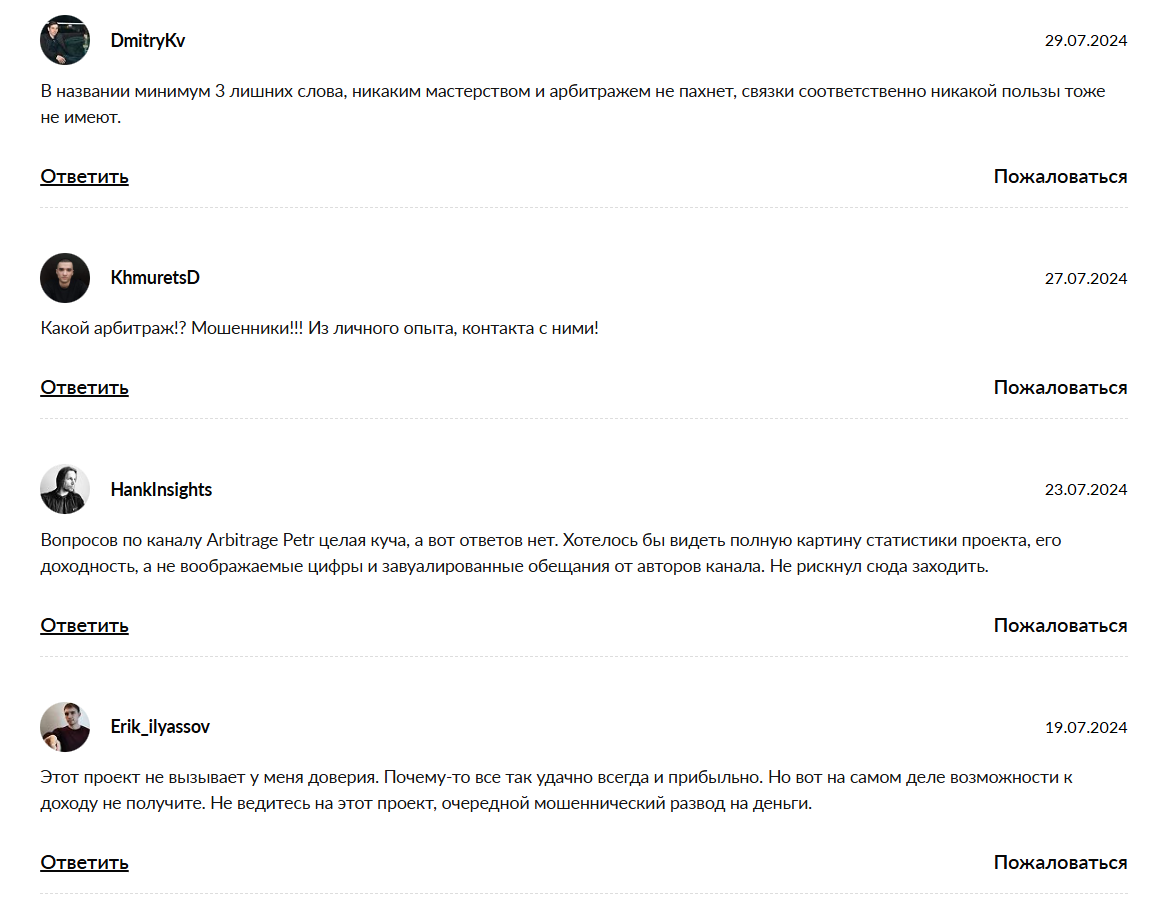Report Erik_ilyassov's comment with Пожаловаться

click(1060, 863)
